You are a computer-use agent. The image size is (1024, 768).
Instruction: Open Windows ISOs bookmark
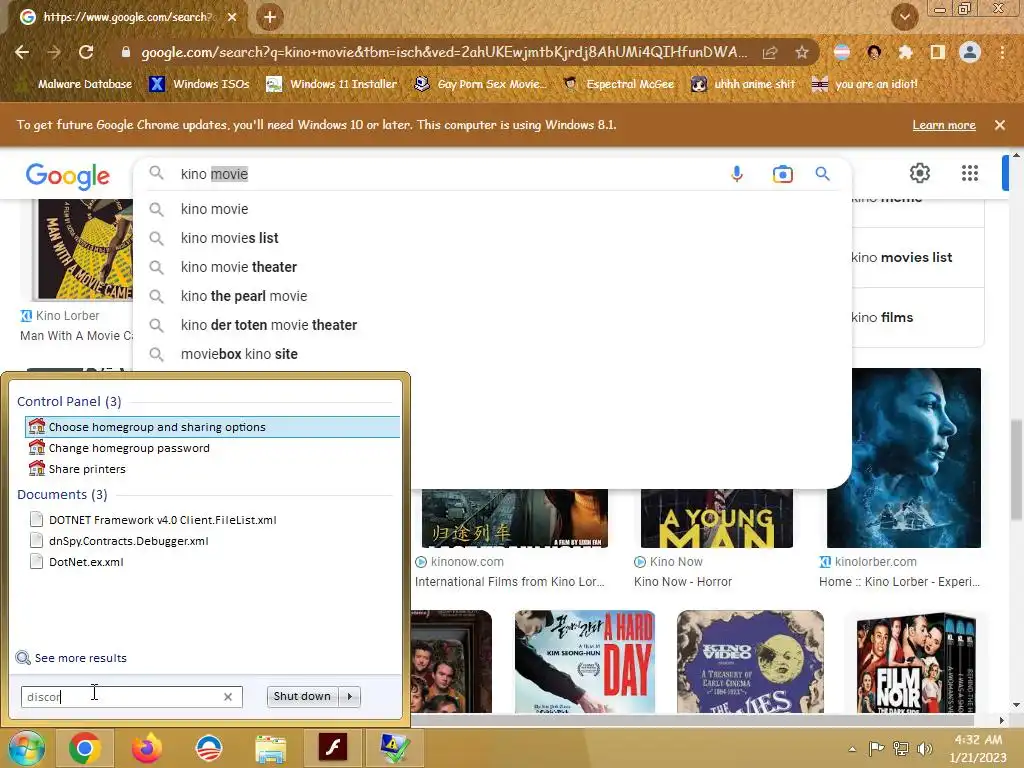(200, 84)
